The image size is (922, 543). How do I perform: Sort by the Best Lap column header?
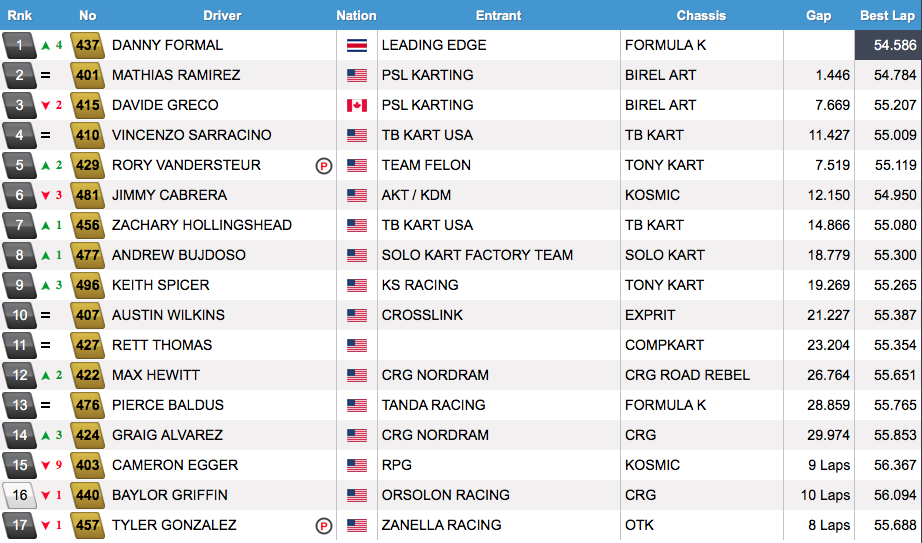click(x=888, y=15)
